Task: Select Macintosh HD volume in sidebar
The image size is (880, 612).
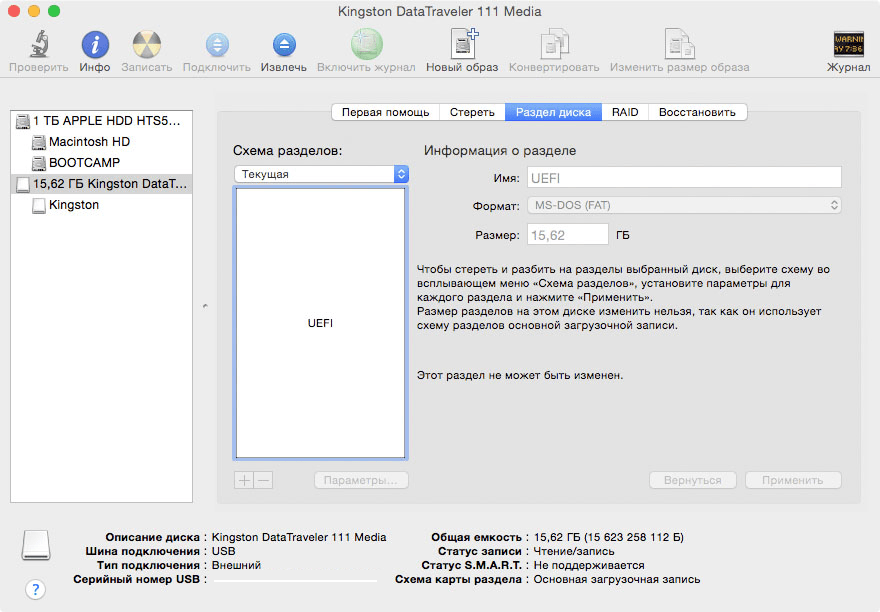Action: pyautogui.click(x=89, y=142)
